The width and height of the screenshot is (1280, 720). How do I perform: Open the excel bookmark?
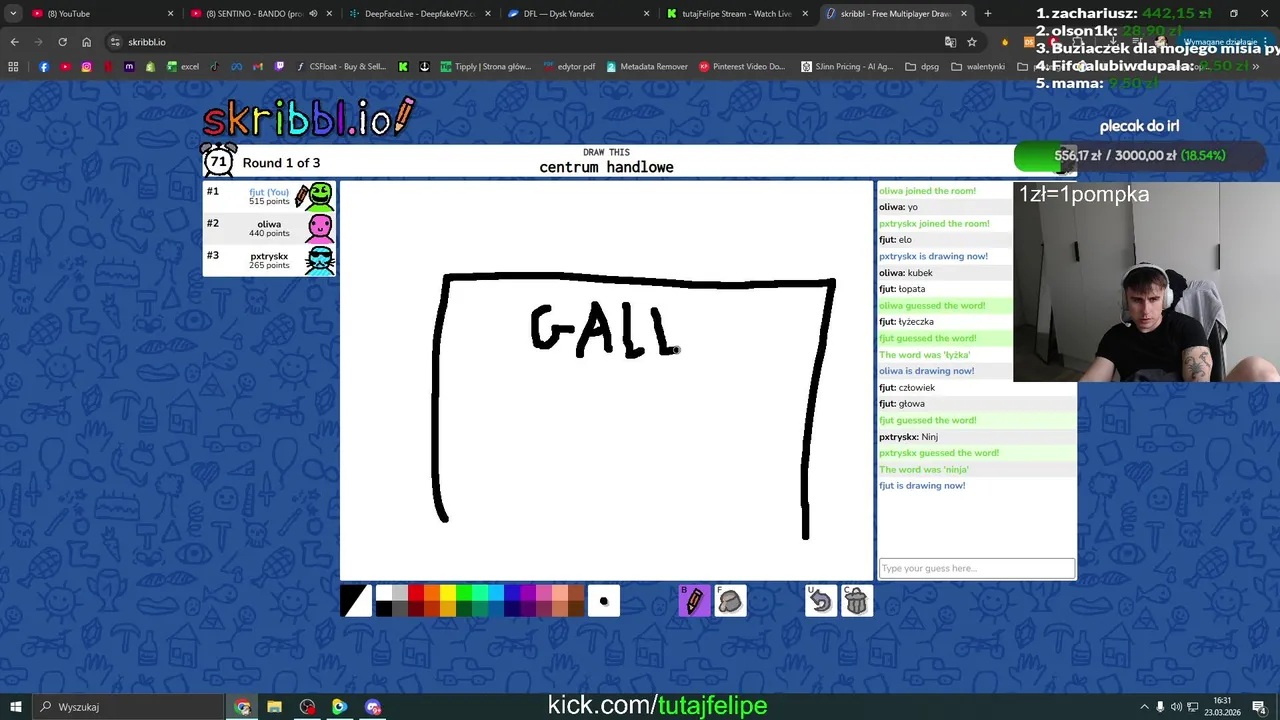(x=183, y=67)
